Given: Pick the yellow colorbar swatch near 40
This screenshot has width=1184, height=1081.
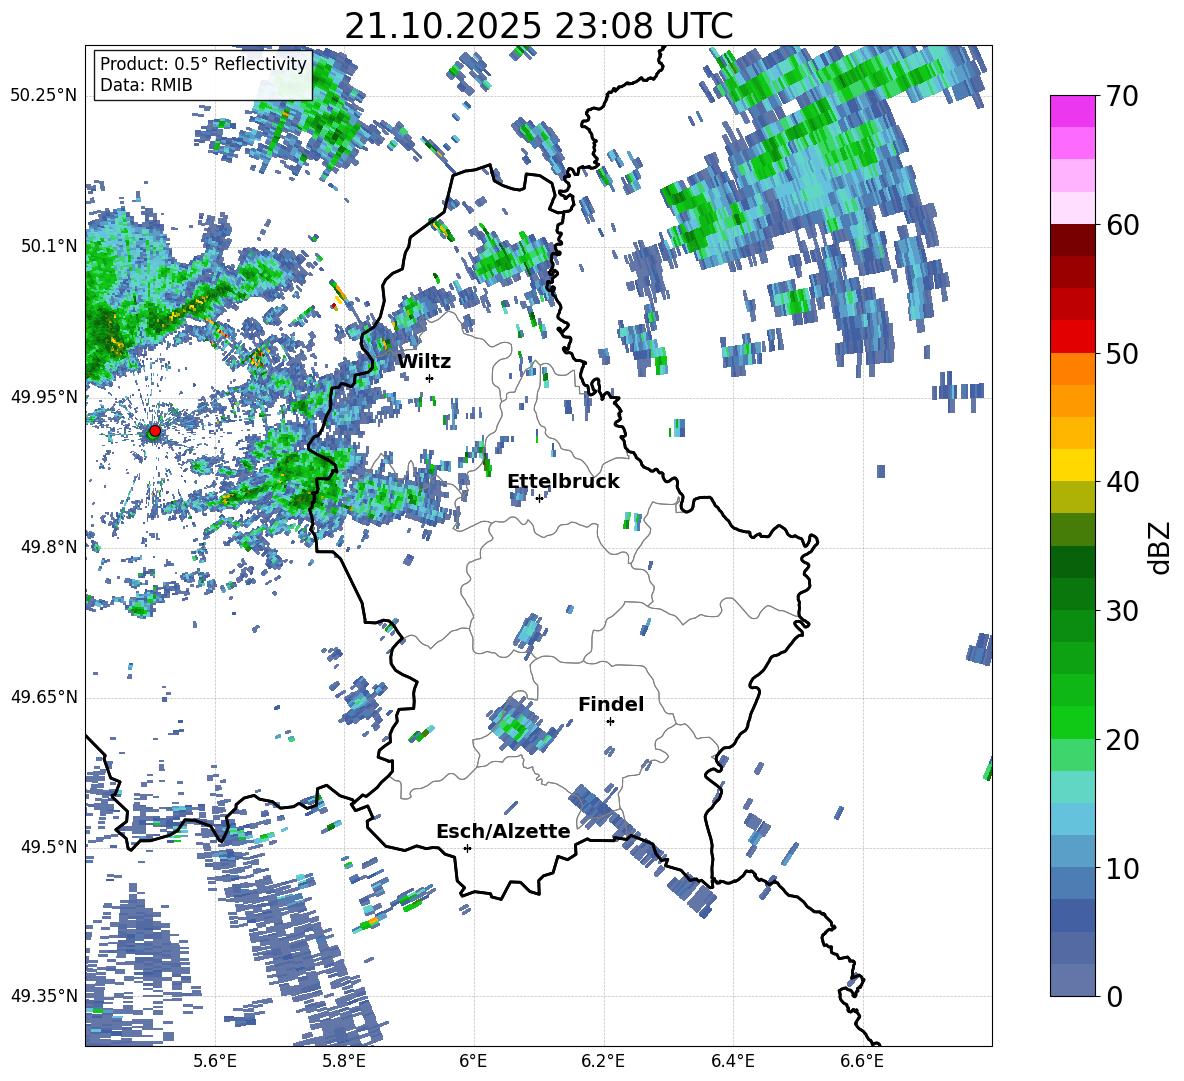Looking at the screenshot, I should click(x=1072, y=465).
